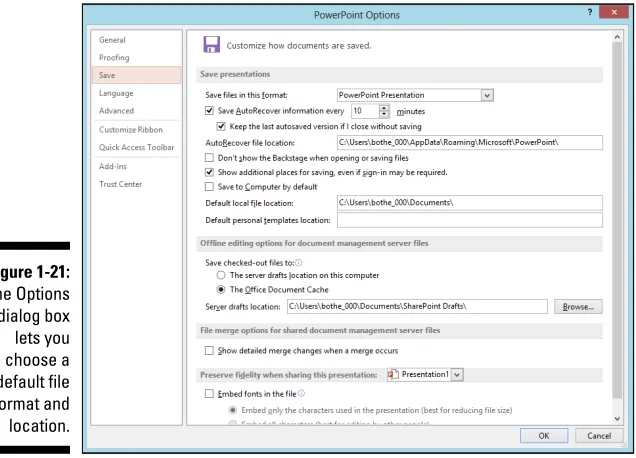Click the Save presentations section header
This screenshot has width=636, height=458.
point(399,74)
